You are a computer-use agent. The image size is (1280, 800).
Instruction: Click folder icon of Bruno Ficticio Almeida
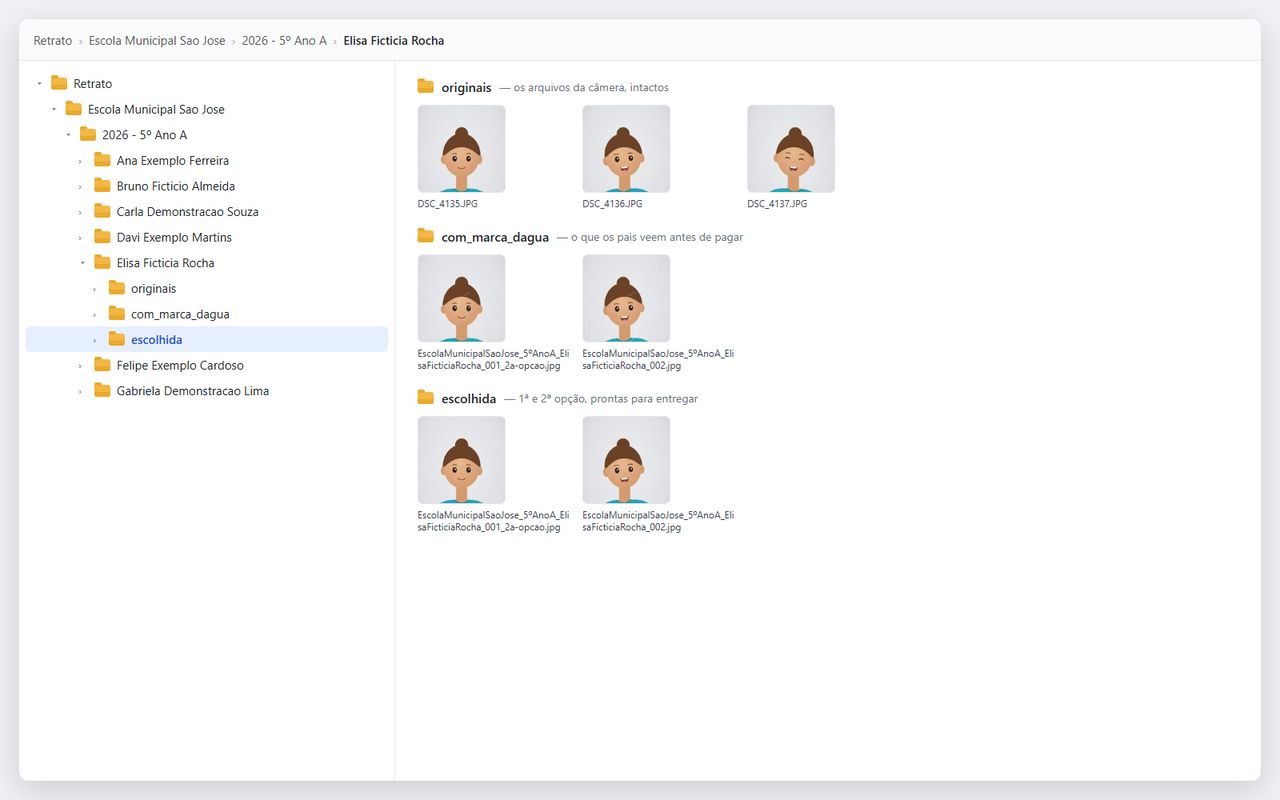(102, 186)
